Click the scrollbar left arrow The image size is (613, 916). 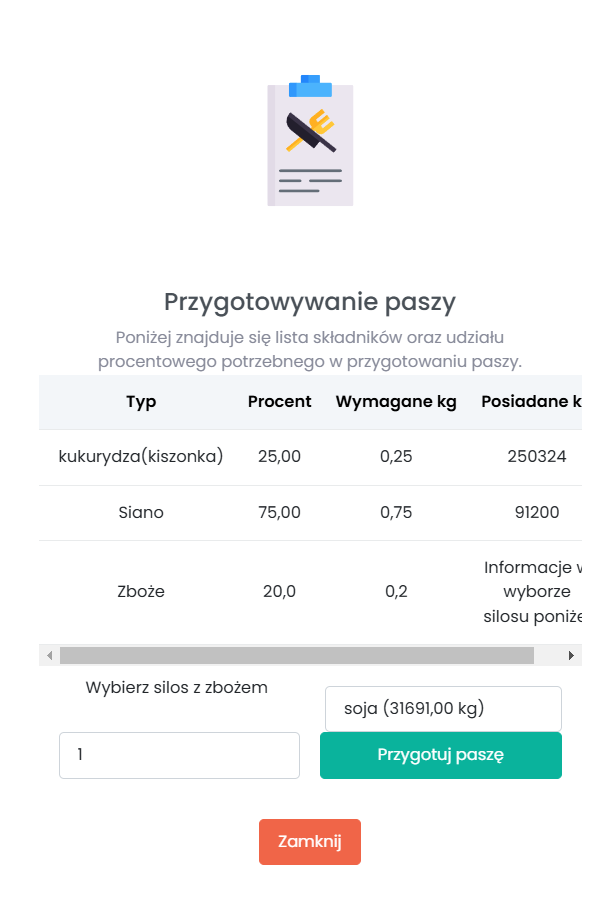tap(49, 656)
